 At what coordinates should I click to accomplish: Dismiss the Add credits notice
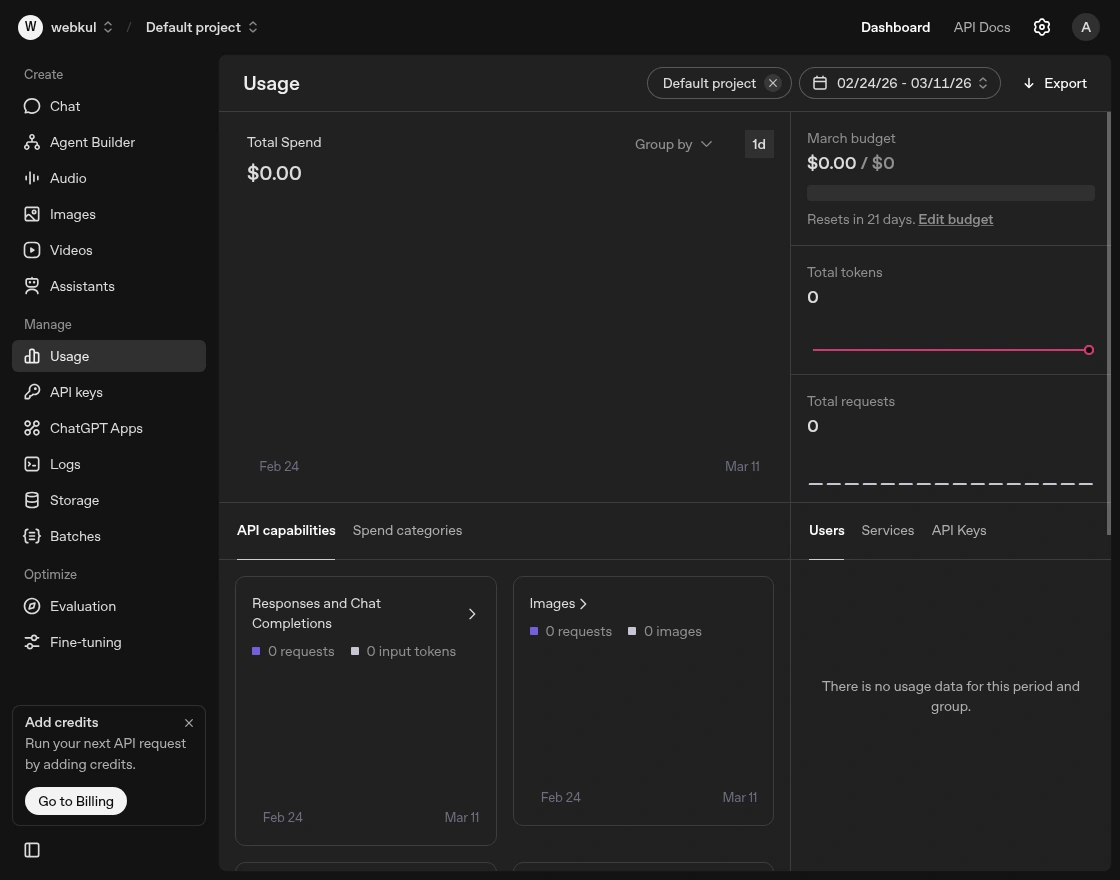pos(189,723)
